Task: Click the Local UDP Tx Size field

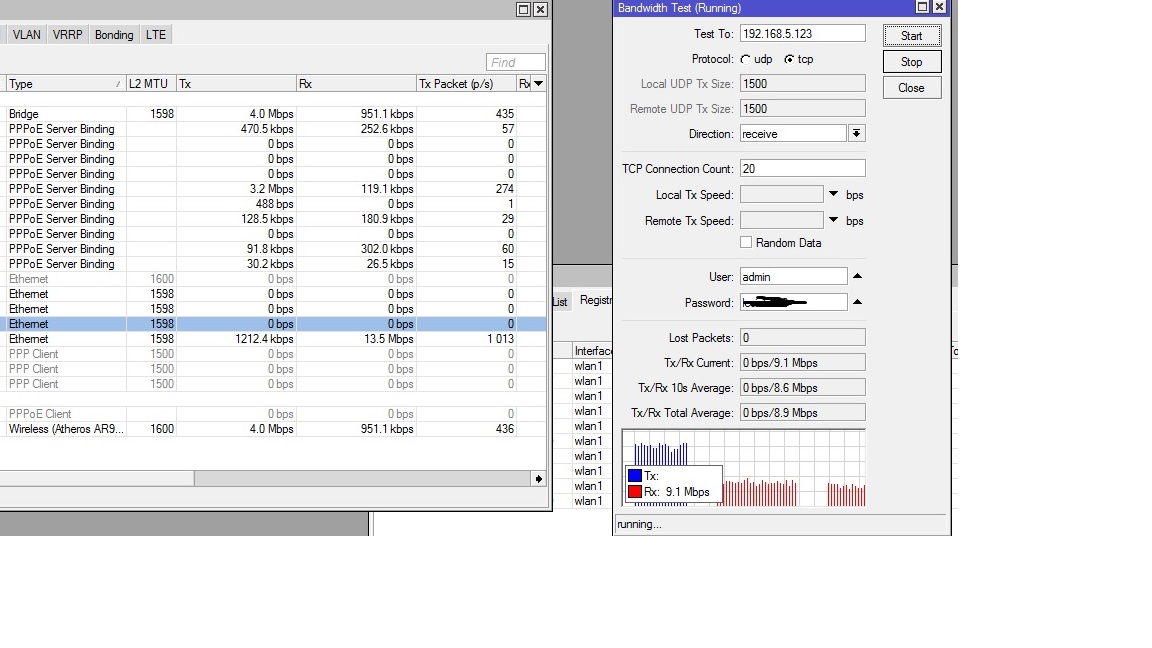Action: click(x=802, y=84)
